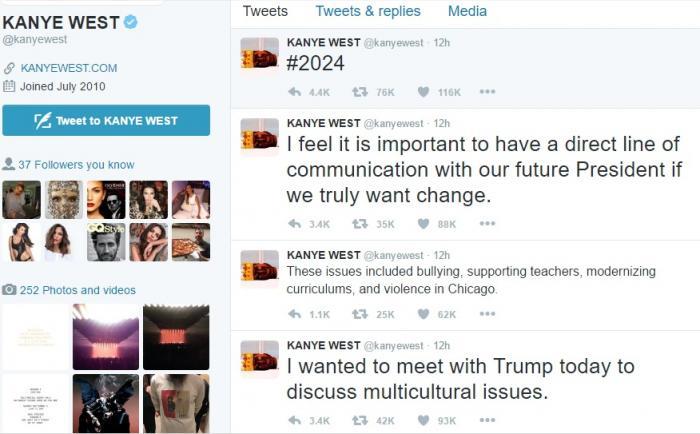Viewport: 700px width, 434px height.
Task: Like the future President tweet
Action: (424, 224)
